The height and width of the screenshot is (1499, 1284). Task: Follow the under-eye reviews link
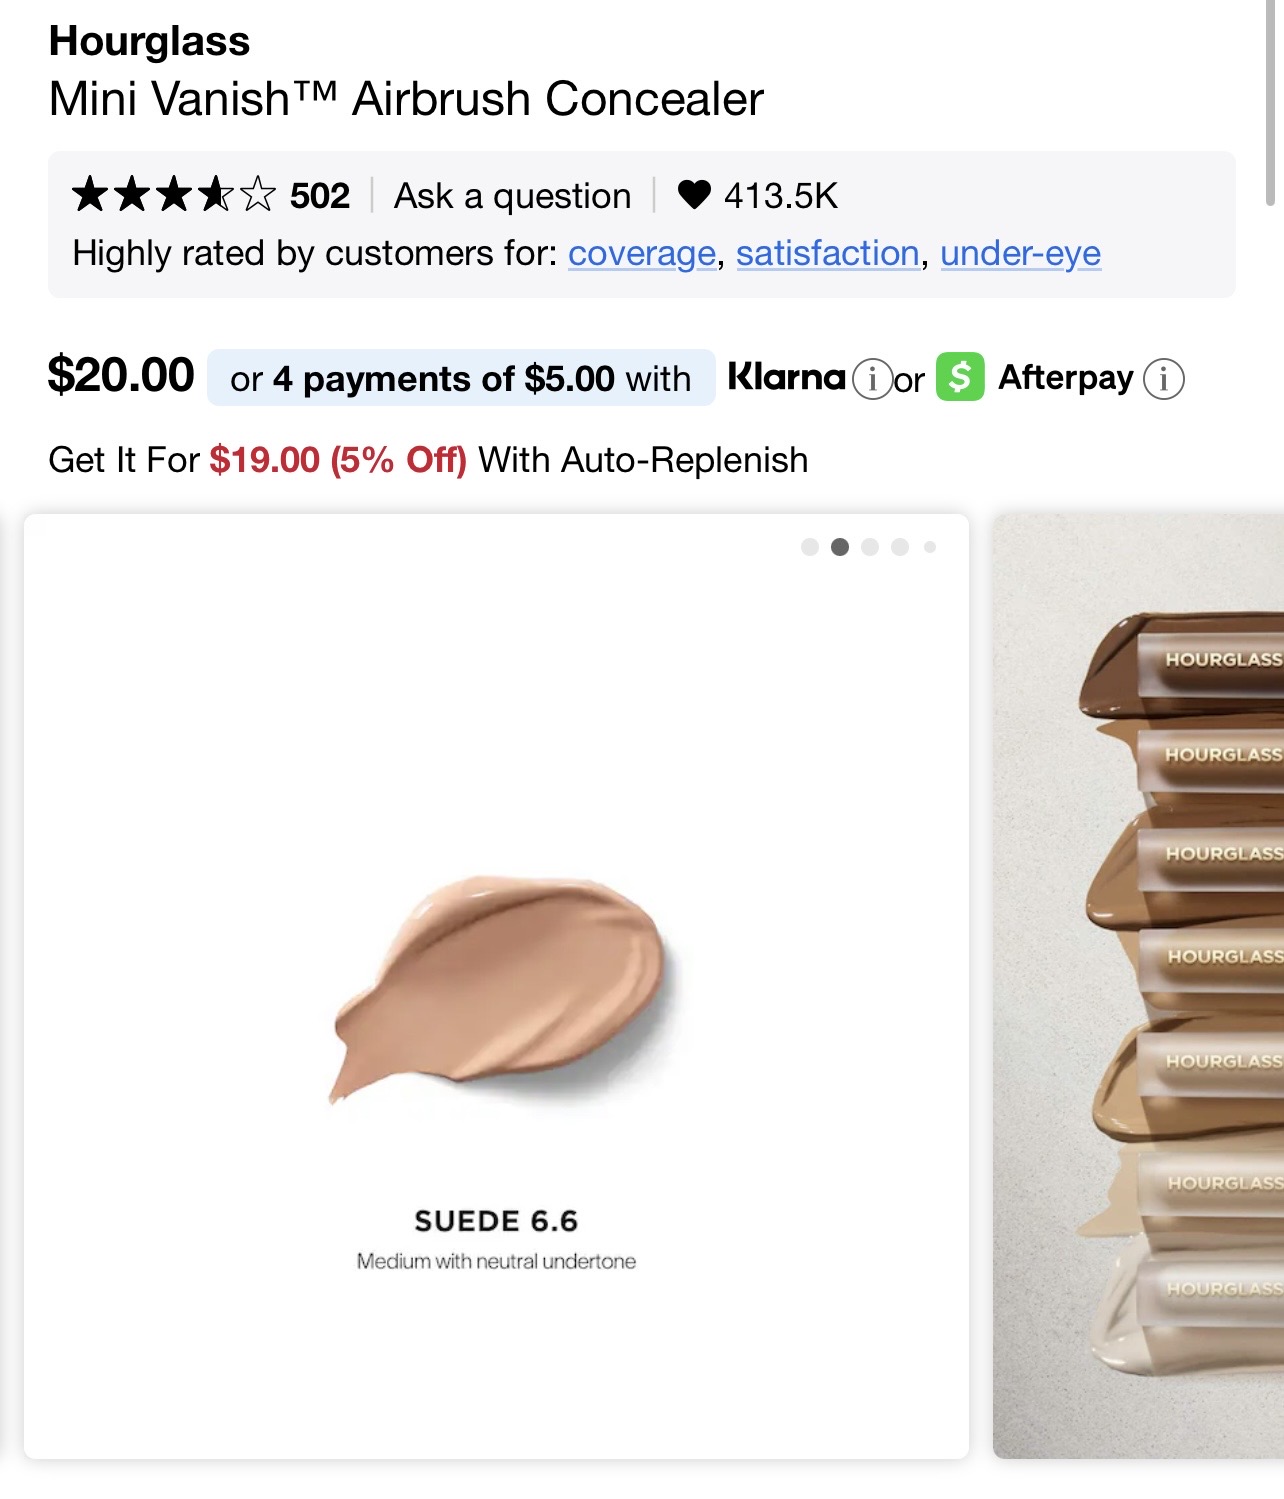1020,254
